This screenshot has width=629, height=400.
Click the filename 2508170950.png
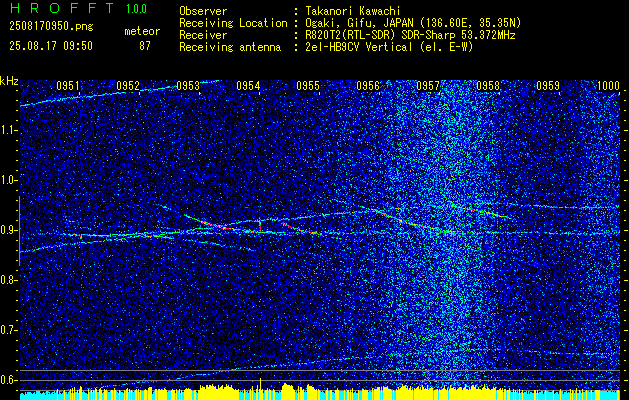[x=51, y=26]
